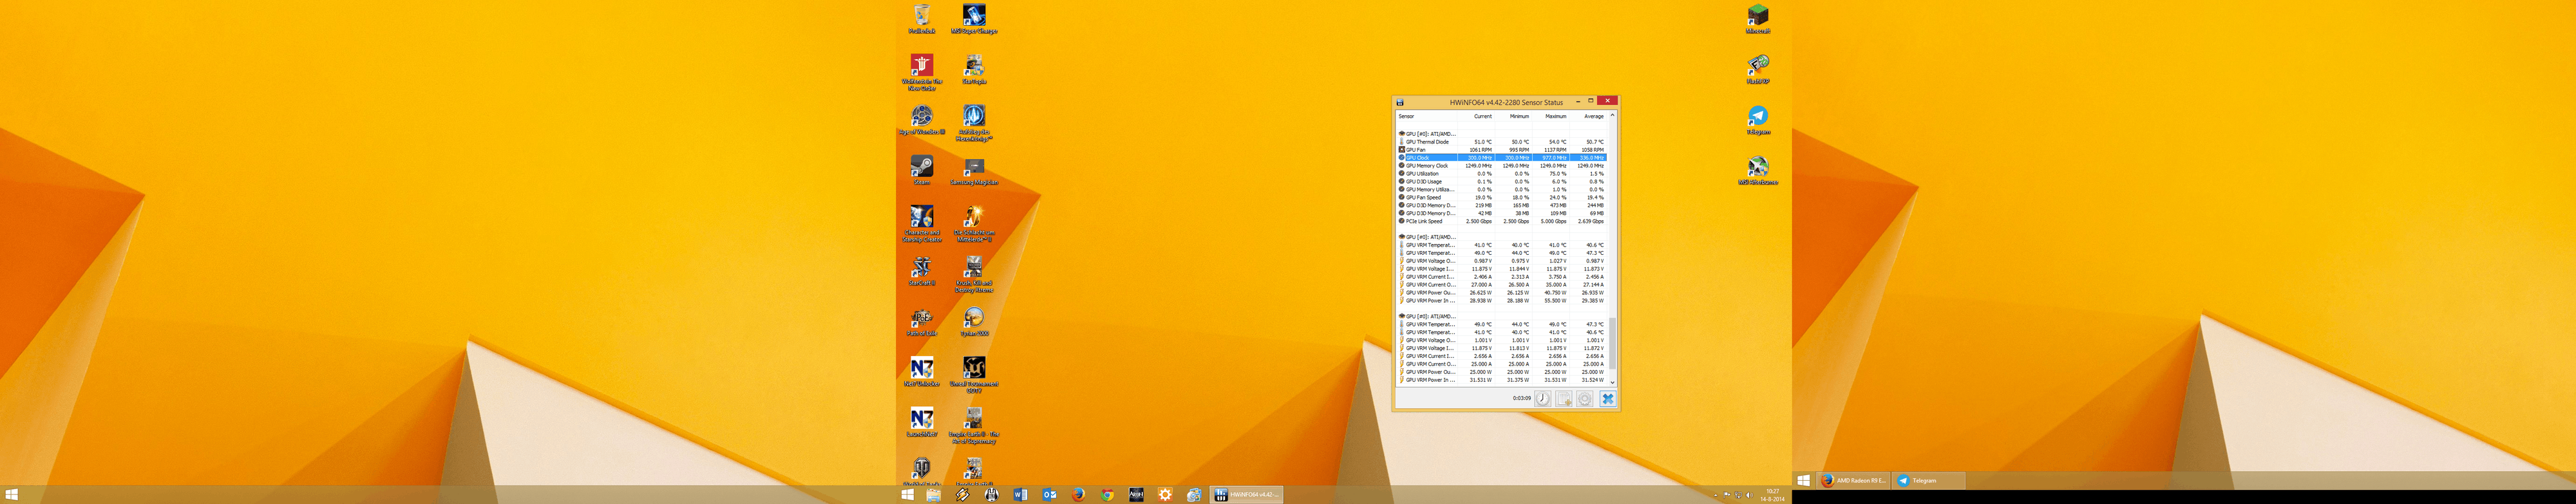Click the HWiNFO64 taskbar button
Viewport: 2576px width, 504px height.
pos(1246,494)
